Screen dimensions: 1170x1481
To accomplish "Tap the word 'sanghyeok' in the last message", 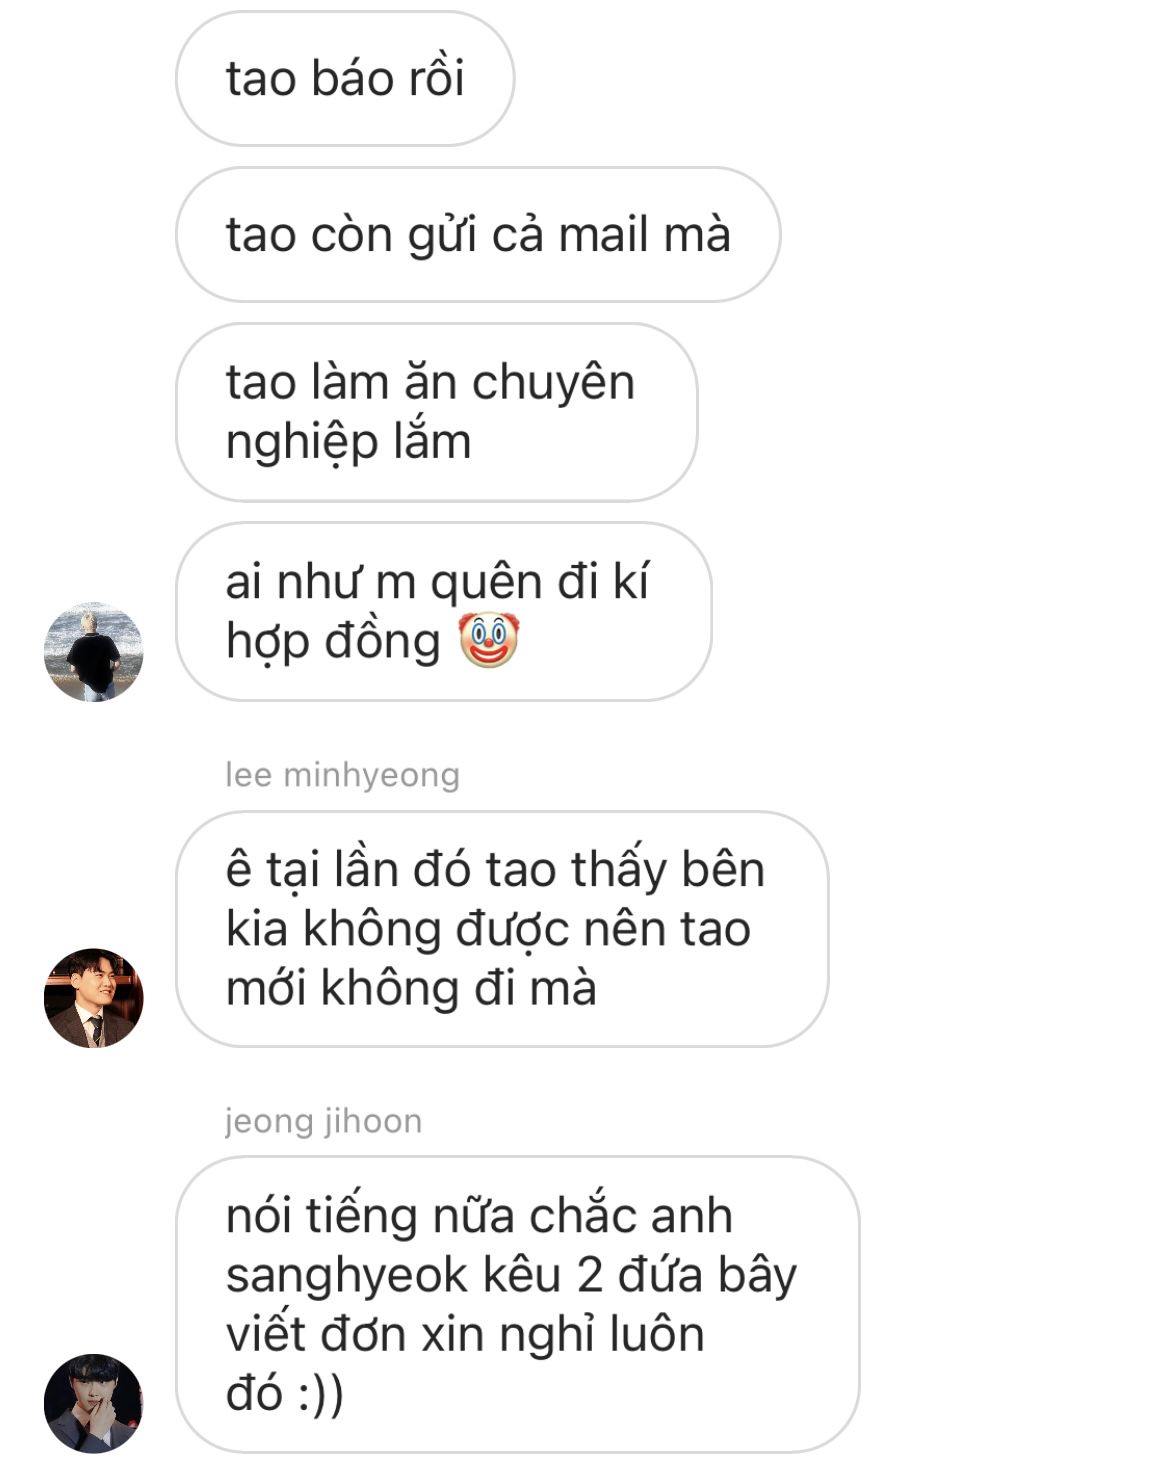I will coord(347,1277).
